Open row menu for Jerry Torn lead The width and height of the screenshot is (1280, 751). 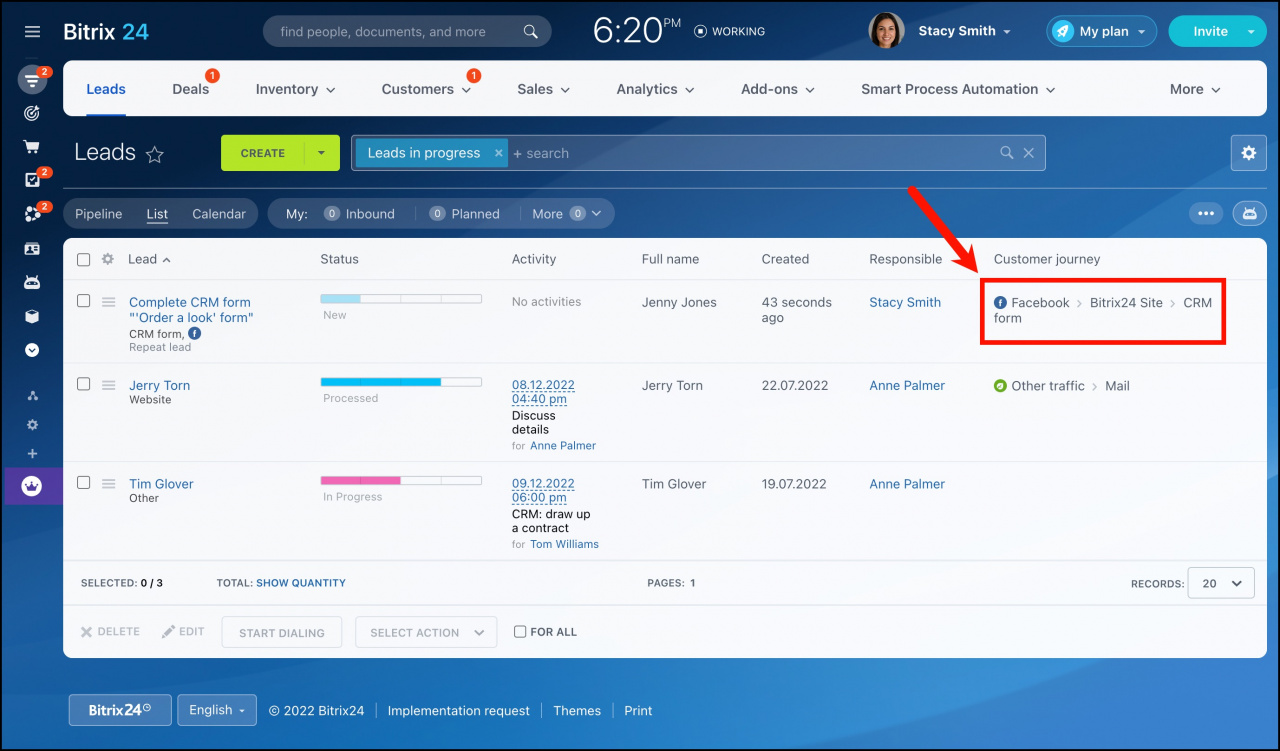(x=109, y=385)
